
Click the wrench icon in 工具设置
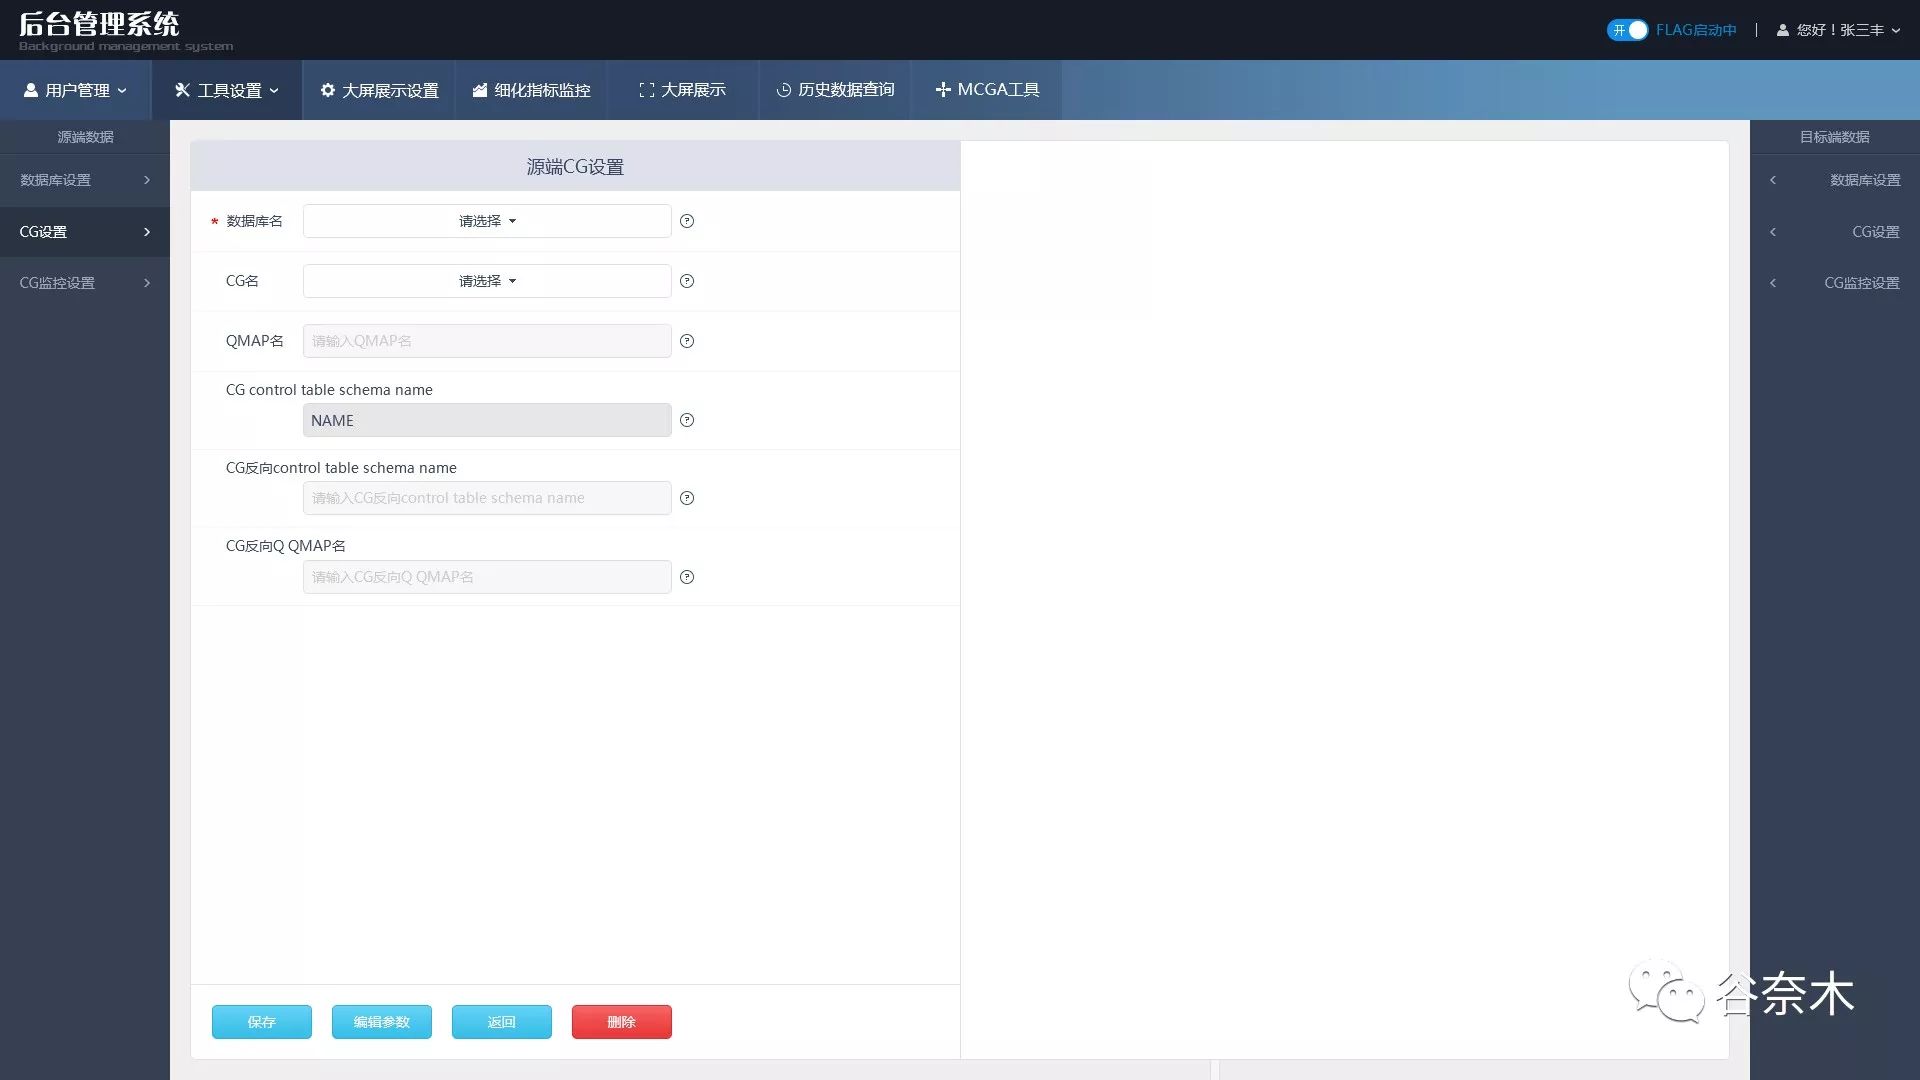click(182, 90)
